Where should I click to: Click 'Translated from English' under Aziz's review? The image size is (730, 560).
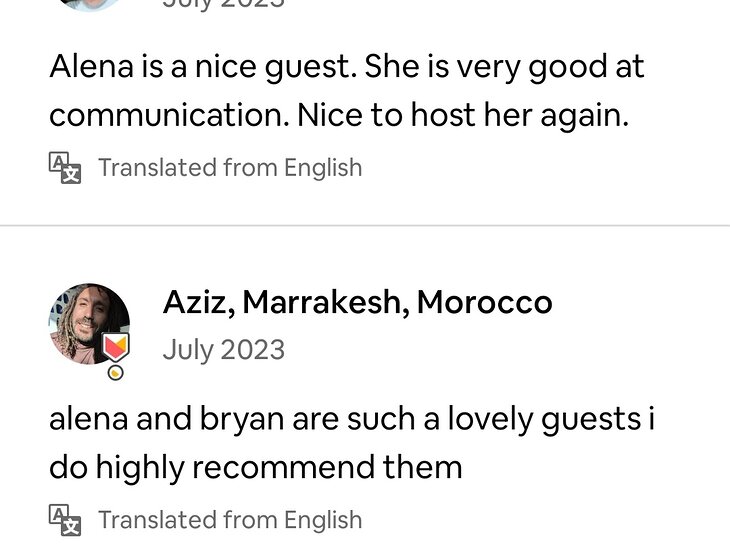pyautogui.click(x=230, y=520)
